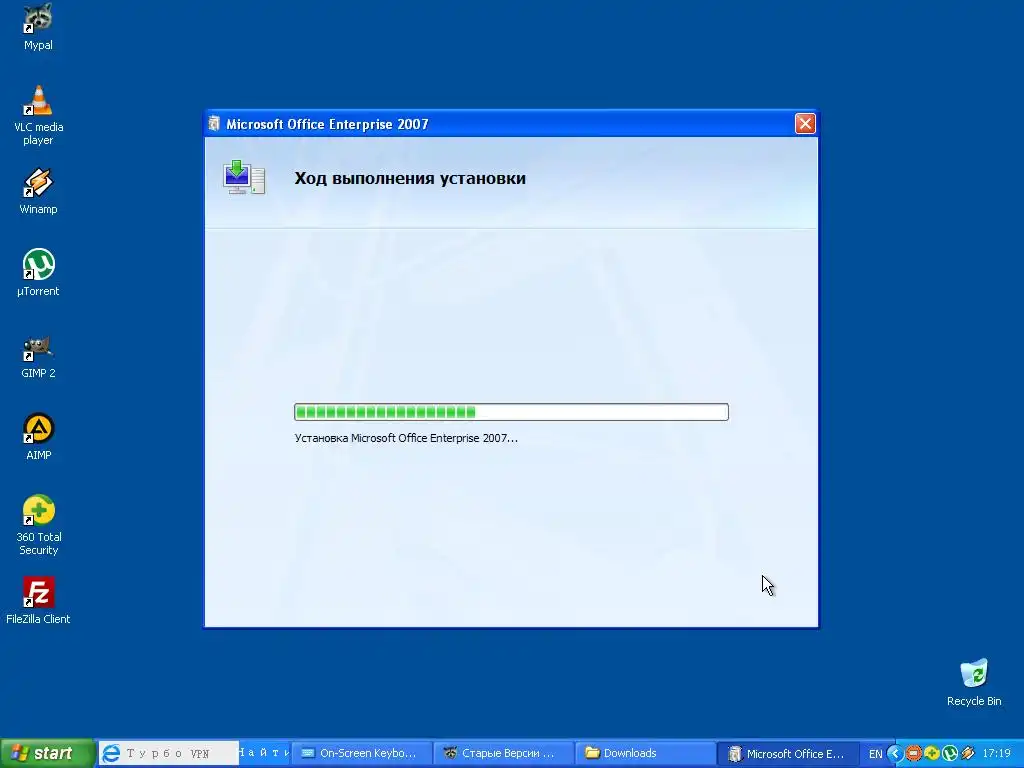Viewport: 1024px width, 768px height.
Task: Switch to the Downloads folder taskbar window
Action: [645, 753]
